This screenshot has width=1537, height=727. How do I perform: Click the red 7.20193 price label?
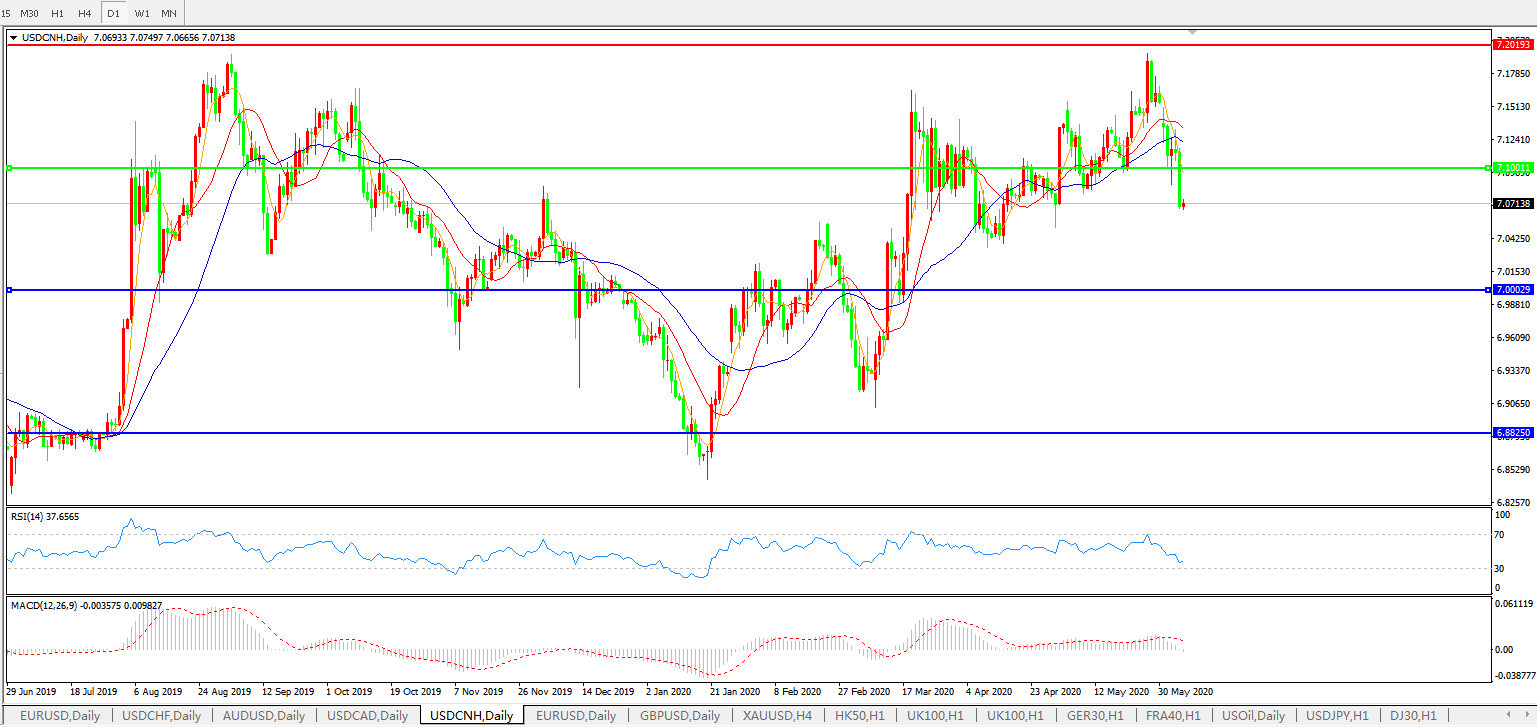coord(1511,45)
